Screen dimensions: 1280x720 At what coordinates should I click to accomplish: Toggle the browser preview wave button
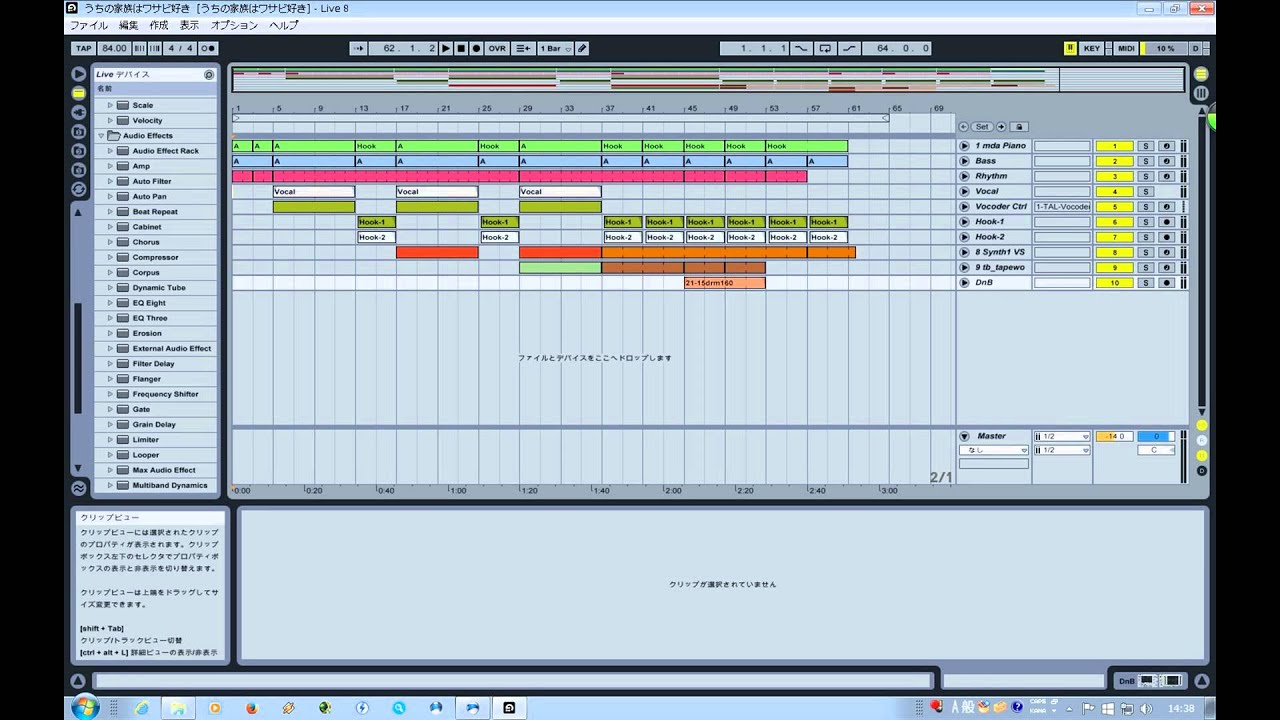pos(78,488)
